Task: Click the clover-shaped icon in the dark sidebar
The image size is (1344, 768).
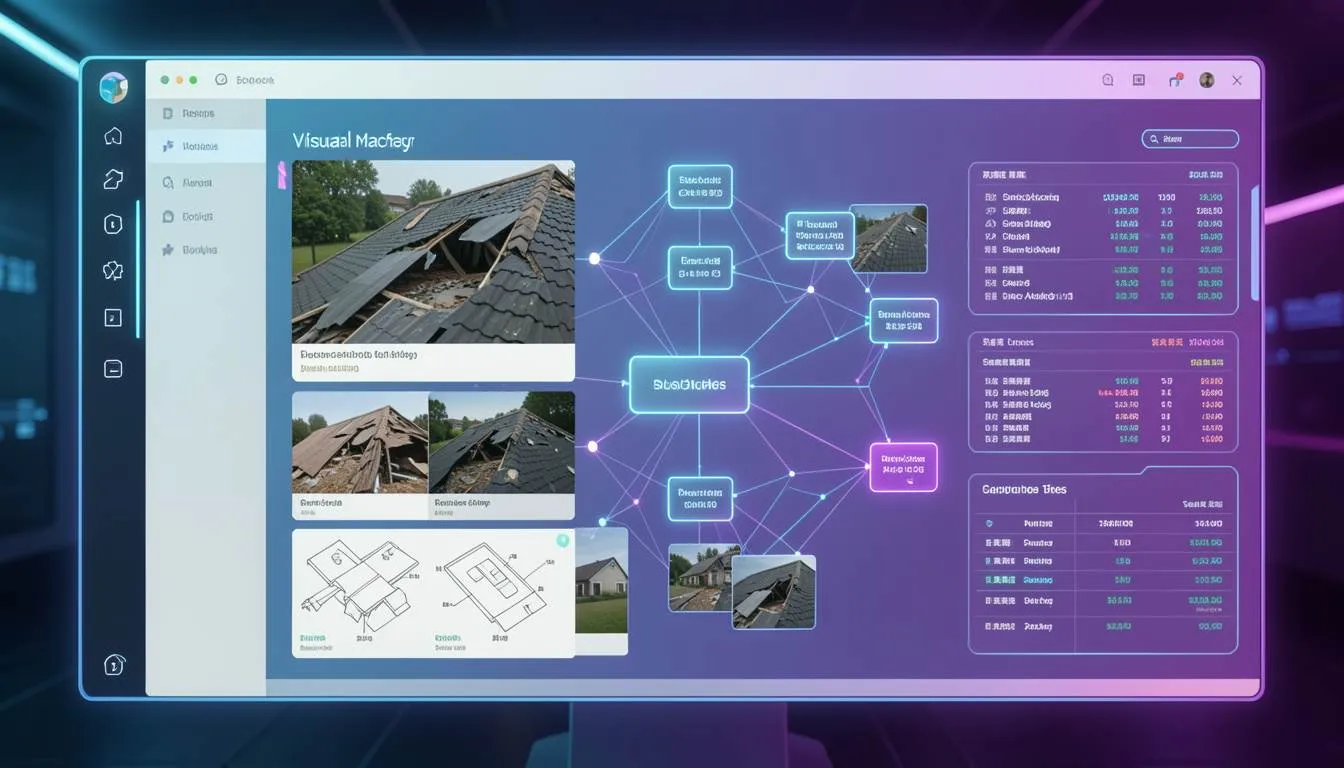Action: click(x=113, y=270)
